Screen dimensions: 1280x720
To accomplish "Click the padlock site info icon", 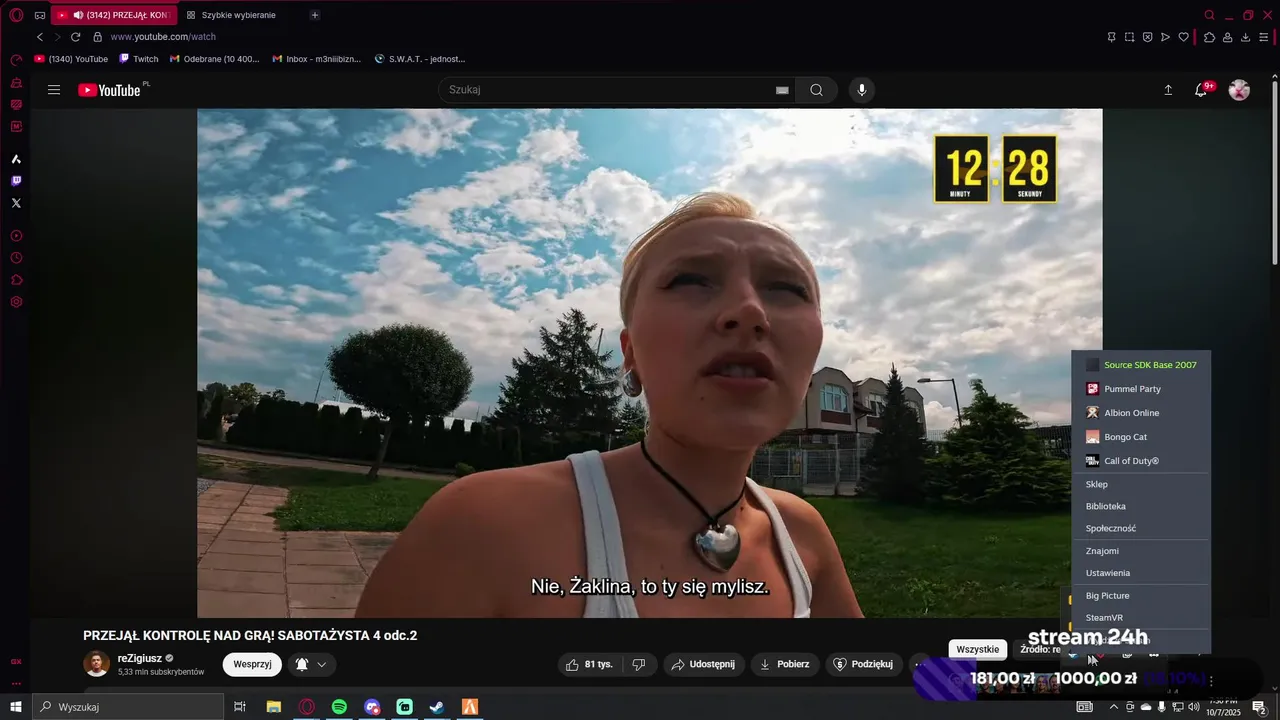I will tap(97, 37).
